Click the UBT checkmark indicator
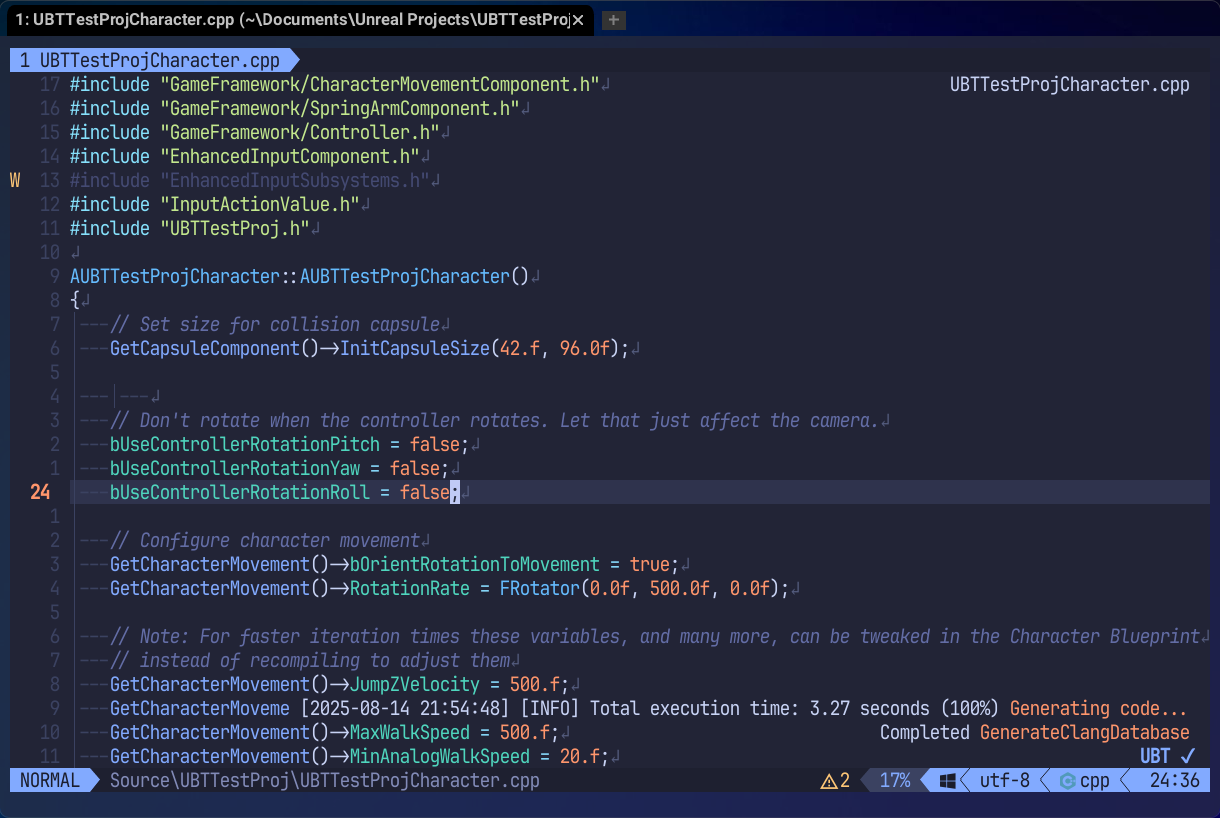This screenshot has height=818, width=1220. pyautogui.click(x=1168, y=756)
